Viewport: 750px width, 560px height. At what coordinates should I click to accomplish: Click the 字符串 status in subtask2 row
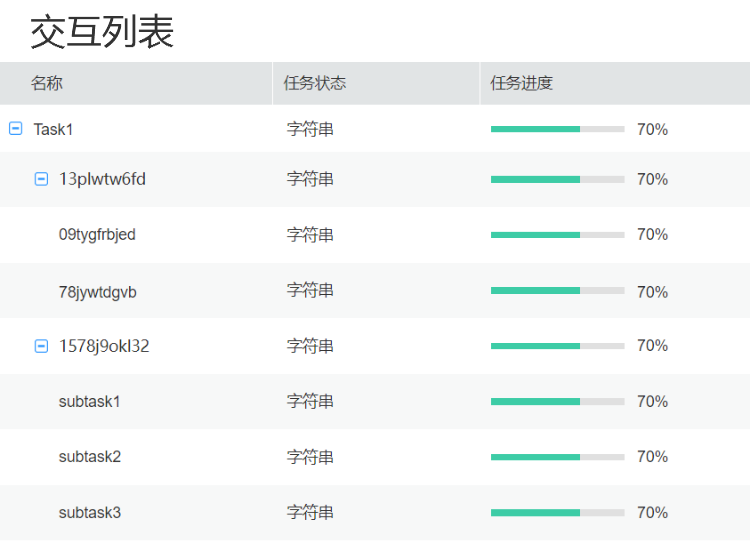click(x=310, y=457)
